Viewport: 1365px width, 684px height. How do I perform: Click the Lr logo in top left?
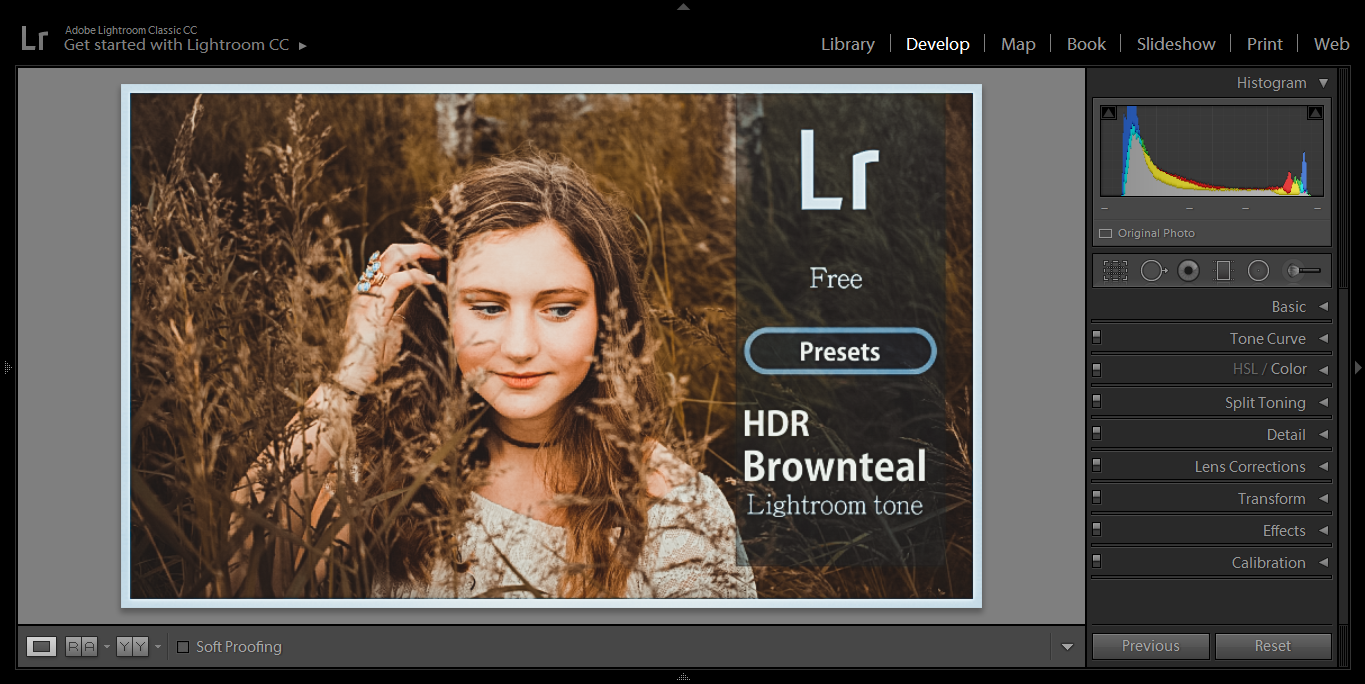35,39
